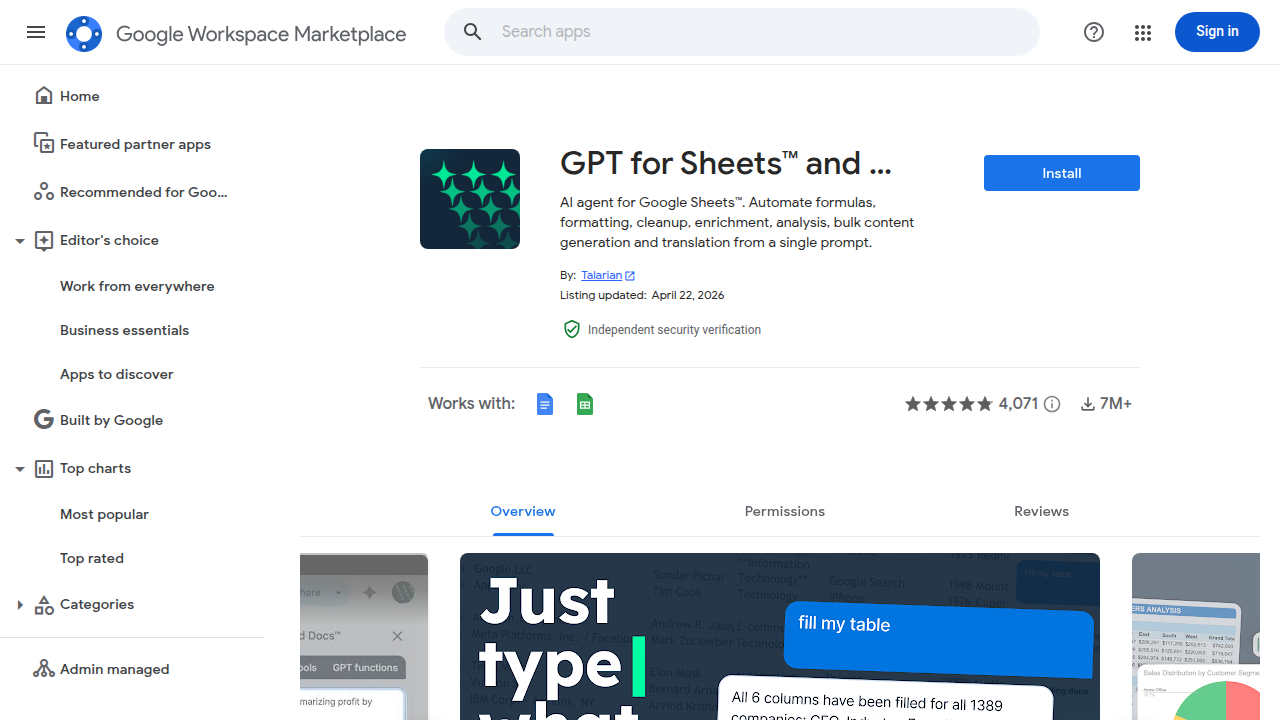Image resolution: width=1280 pixels, height=720 pixels.
Task: Click the GPT for Sheets app title
Action: (x=725, y=163)
